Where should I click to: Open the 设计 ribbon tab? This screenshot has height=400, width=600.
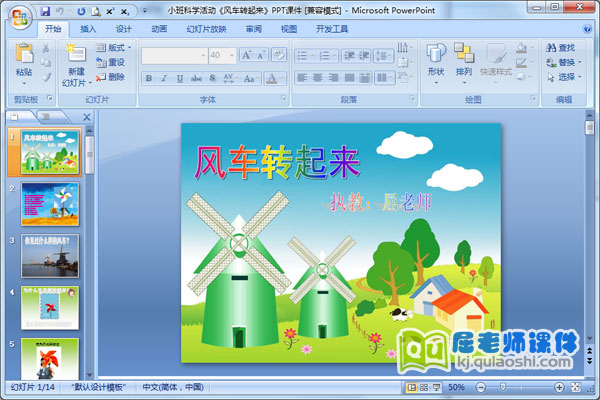click(x=124, y=29)
